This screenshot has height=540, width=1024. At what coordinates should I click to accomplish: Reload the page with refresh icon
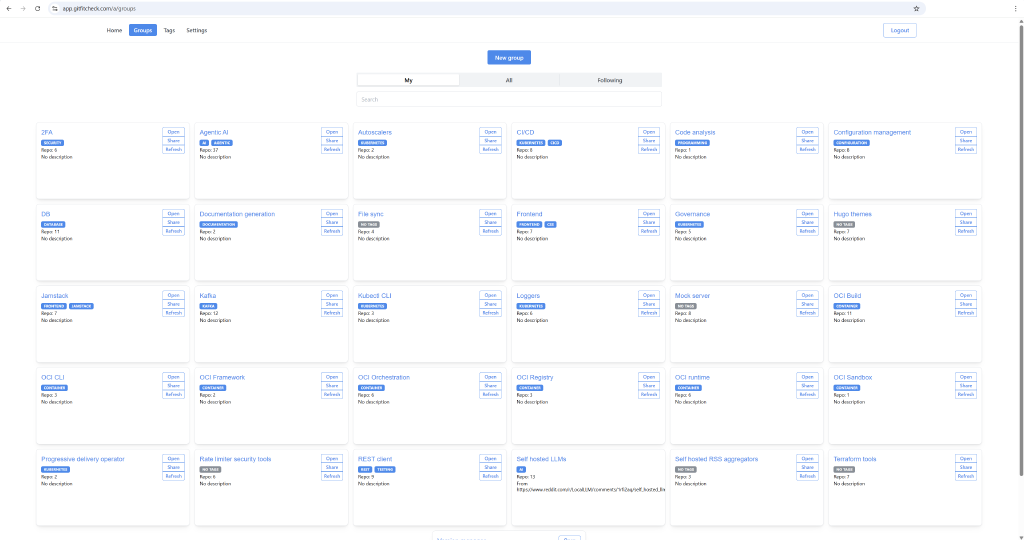tap(37, 8)
